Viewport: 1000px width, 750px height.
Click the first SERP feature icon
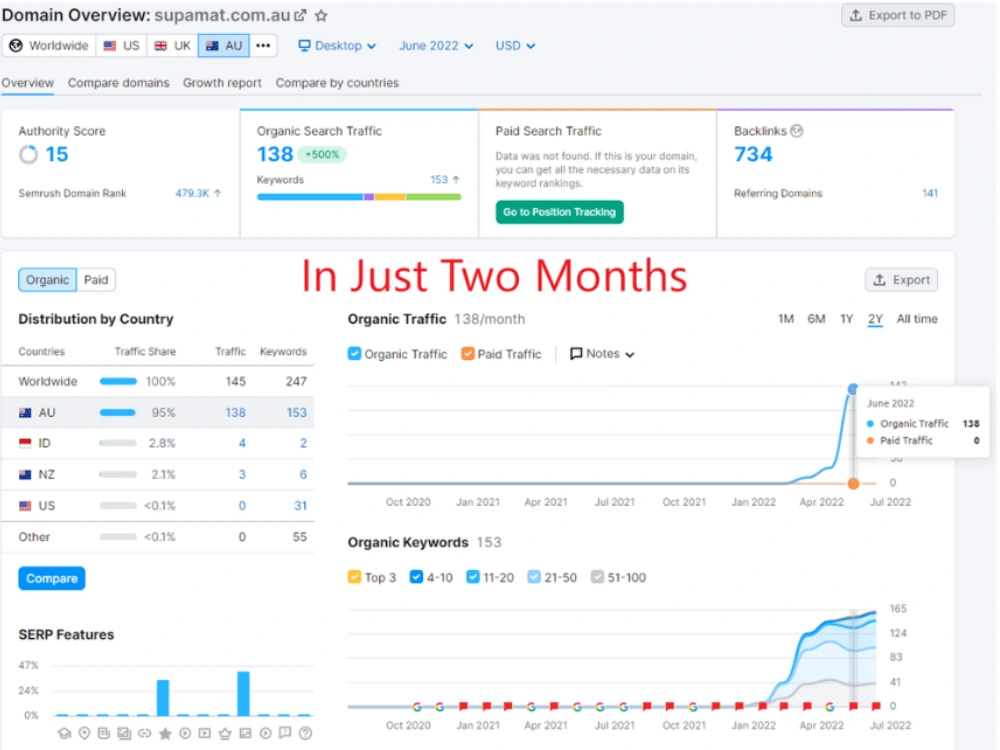pyautogui.click(x=64, y=733)
